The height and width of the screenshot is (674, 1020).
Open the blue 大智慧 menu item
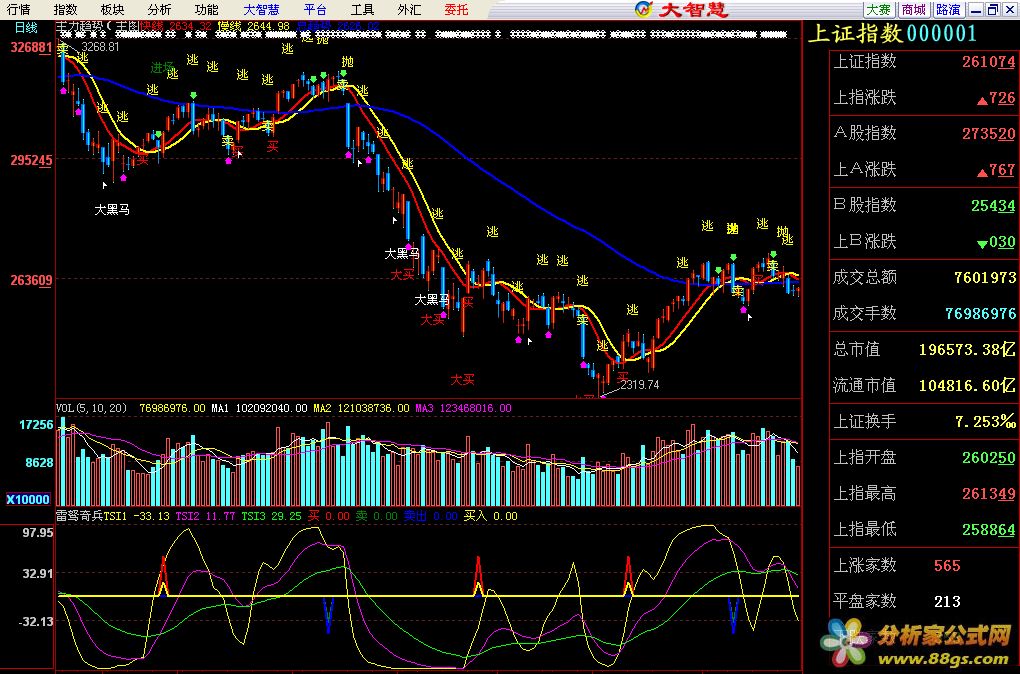point(261,10)
